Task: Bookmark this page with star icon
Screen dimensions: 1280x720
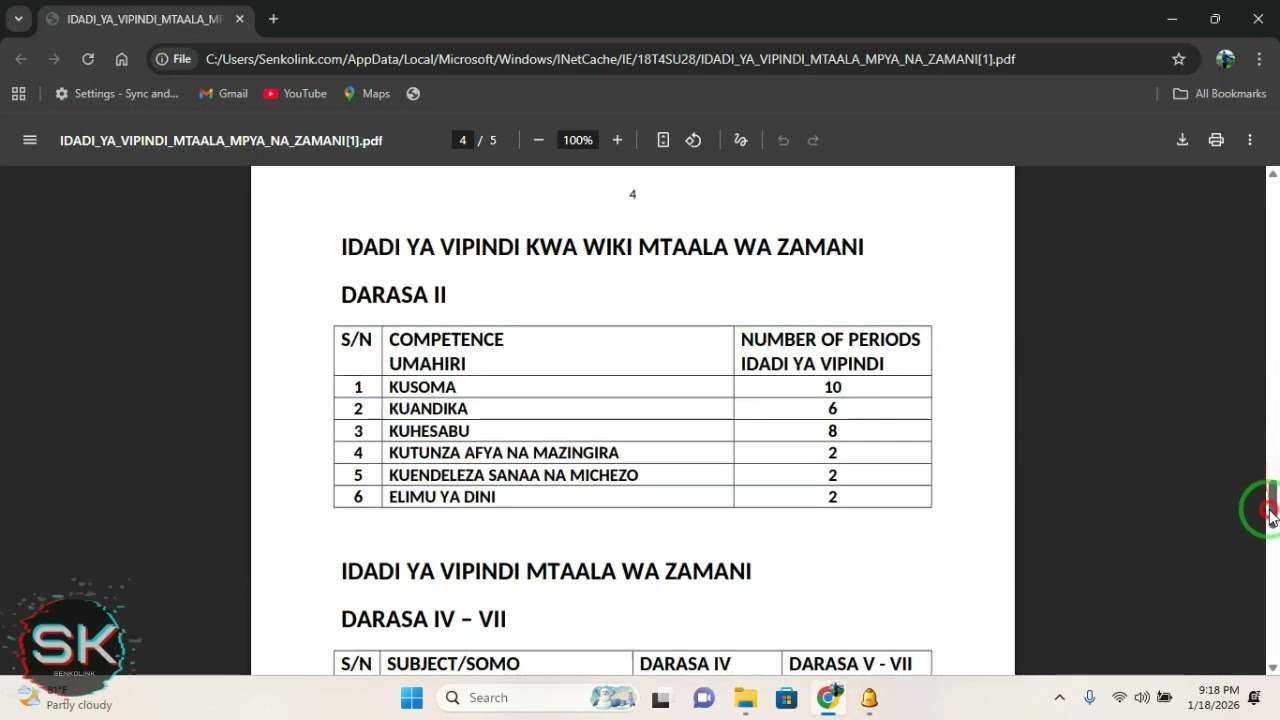Action: point(1179,59)
